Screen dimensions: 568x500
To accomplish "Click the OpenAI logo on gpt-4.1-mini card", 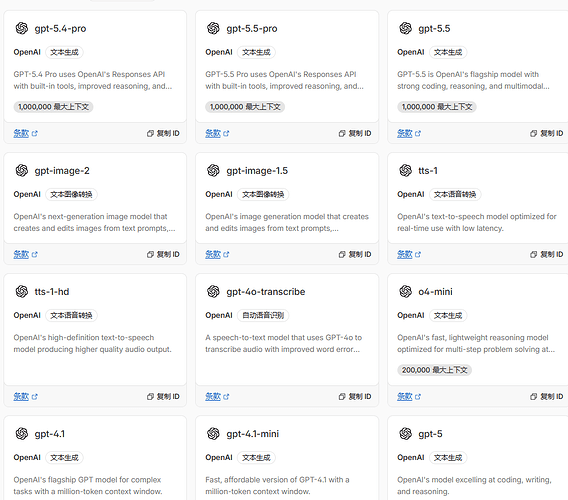I will point(213,433).
